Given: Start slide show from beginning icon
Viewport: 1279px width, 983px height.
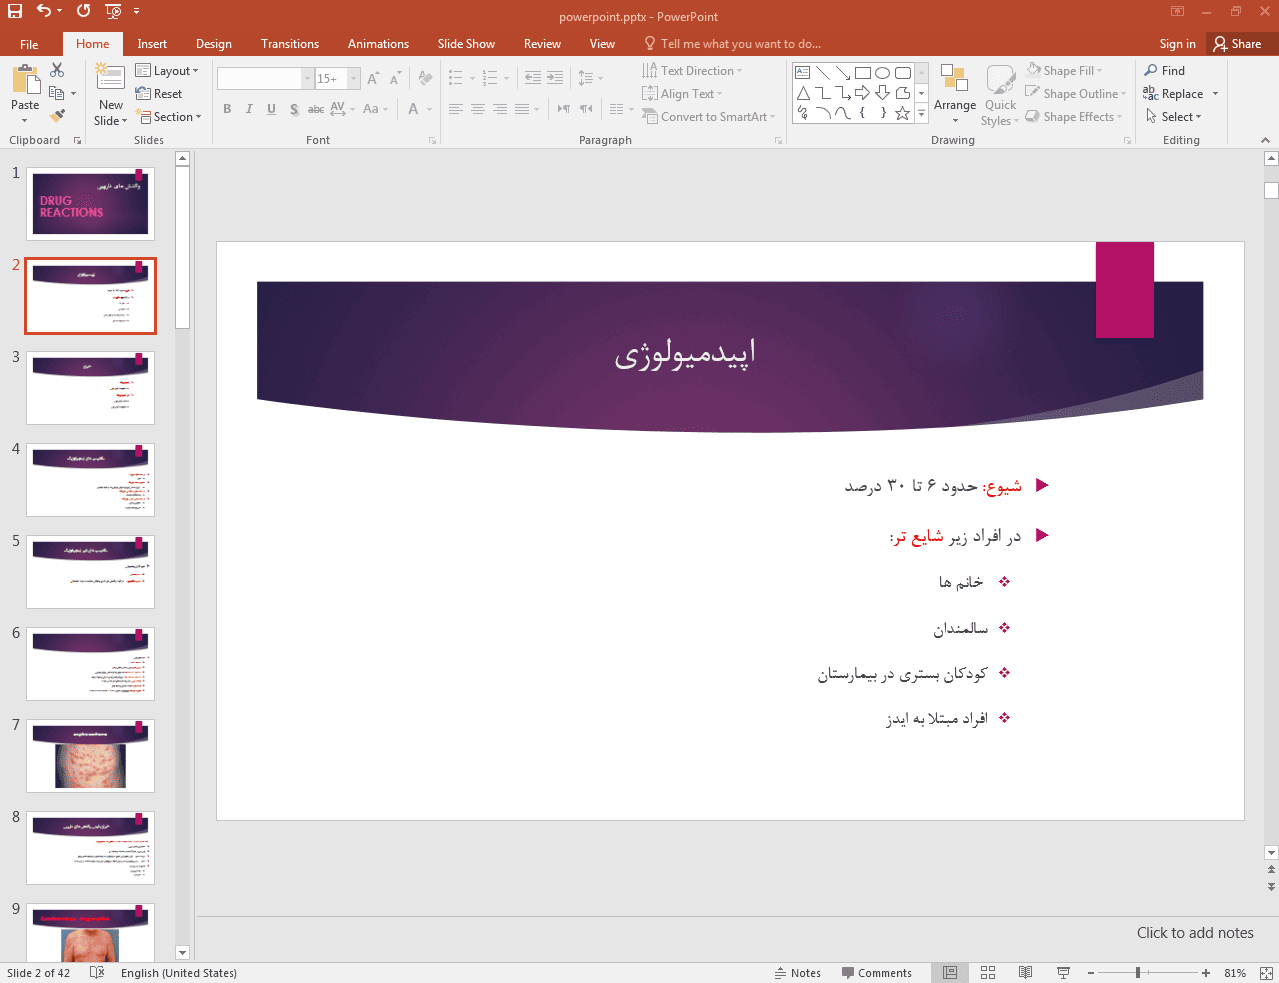Looking at the screenshot, I should pos(113,12).
